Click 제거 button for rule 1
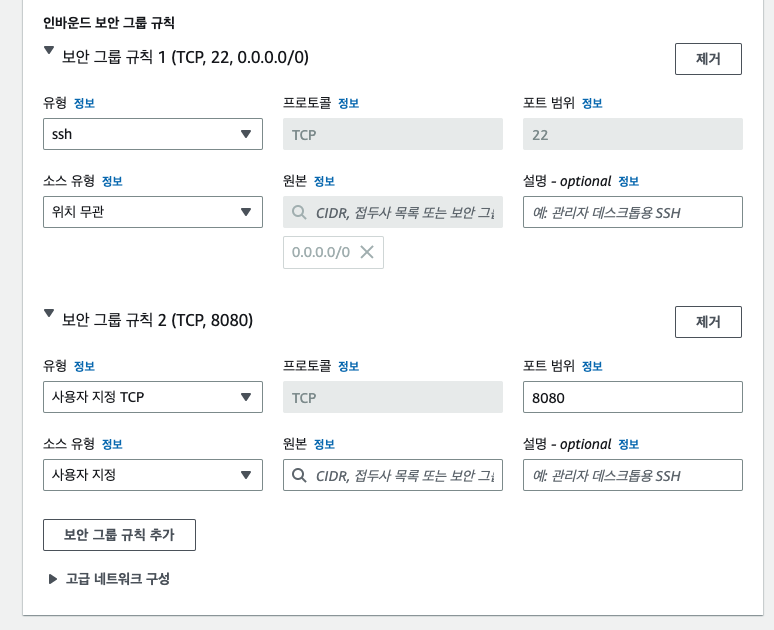774x630 pixels. tap(708, 59)
